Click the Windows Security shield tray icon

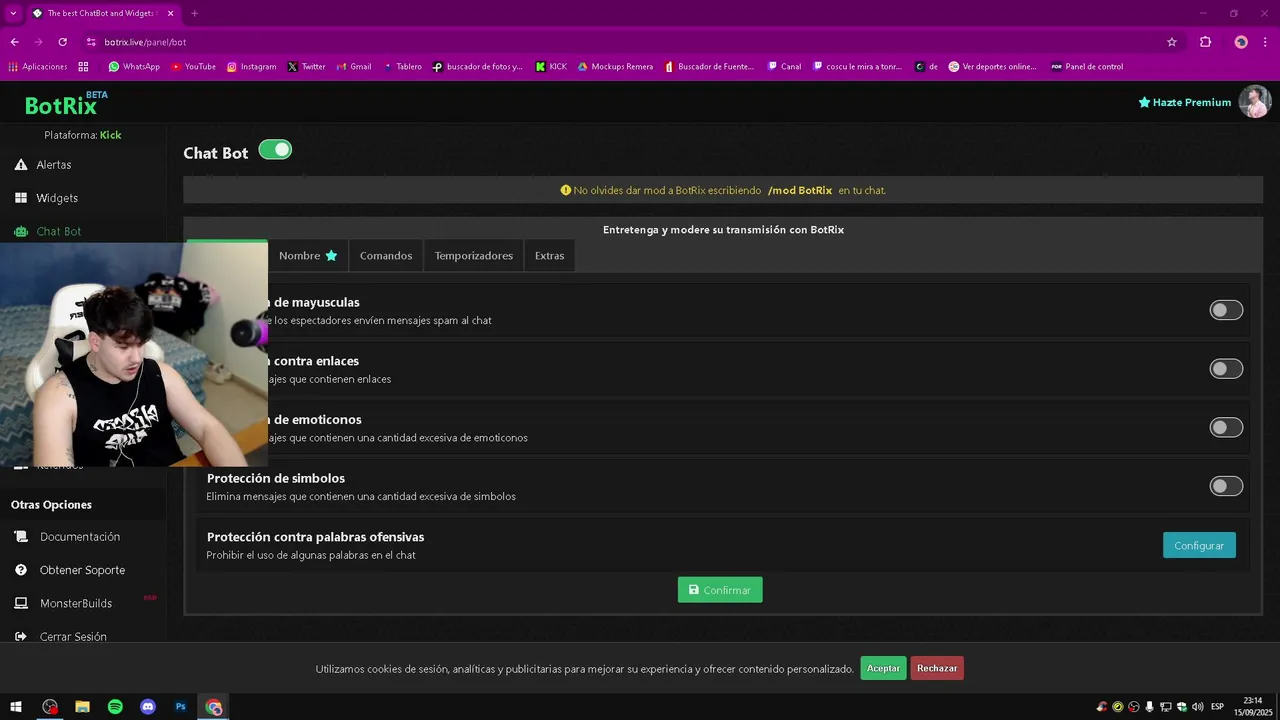(1181, 707)
